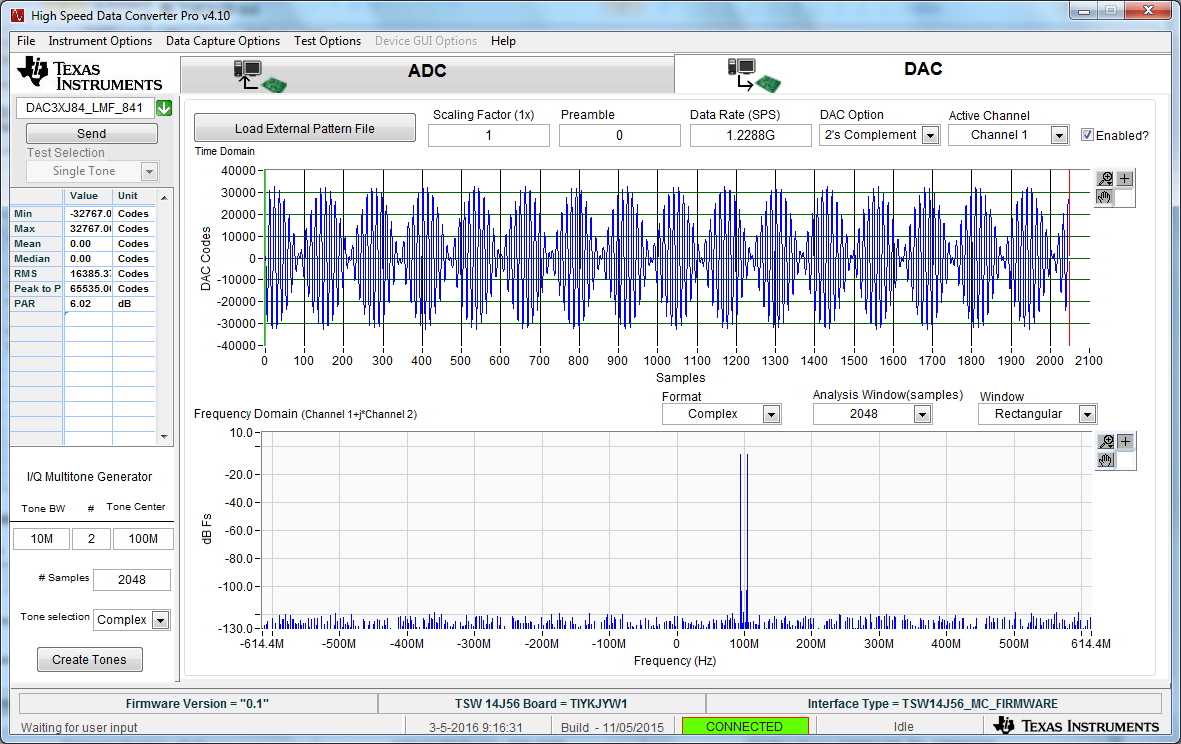This screenshot has height=744, width=1181.
Task: Click the Scaling Factor input field
Action: (x=489, y=136)
